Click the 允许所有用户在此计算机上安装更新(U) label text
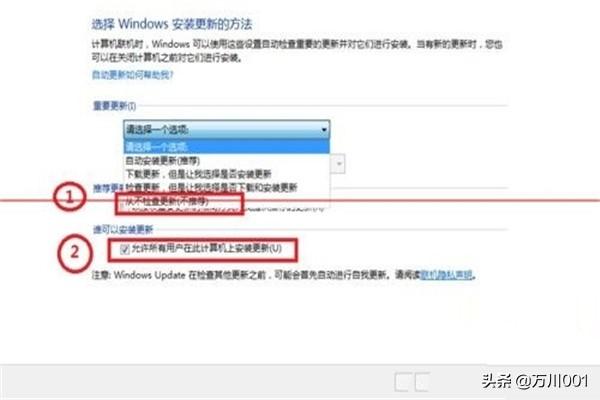600x400 pixels. tap(207, 249)
